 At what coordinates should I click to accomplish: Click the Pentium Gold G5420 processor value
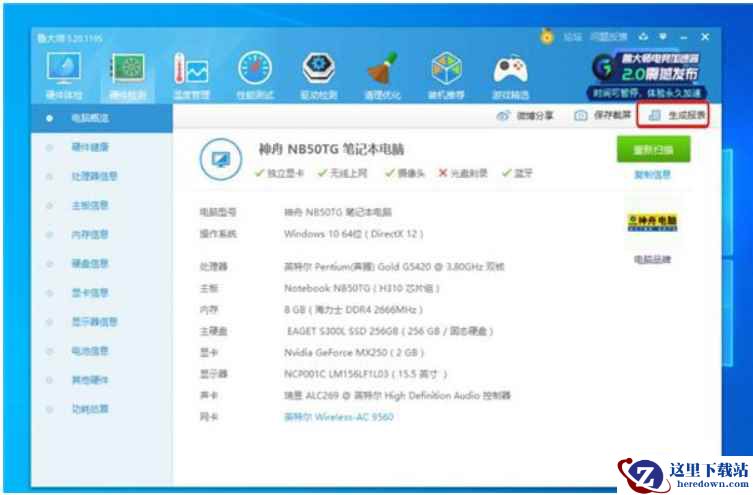(x=394, y=266)
